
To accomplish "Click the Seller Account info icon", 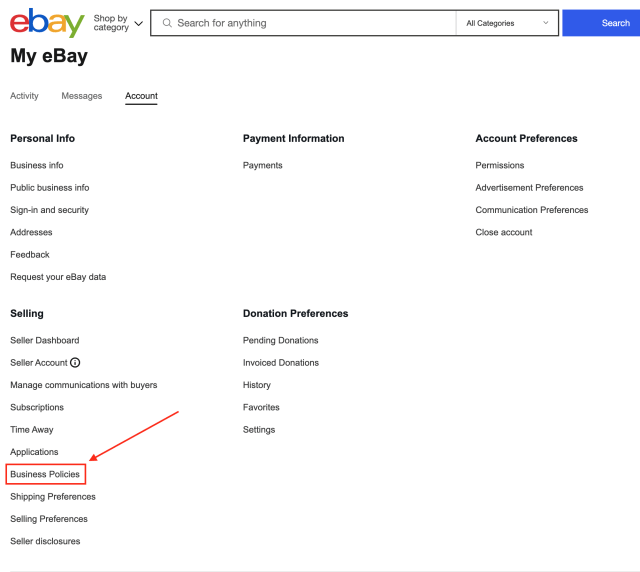I will pyautogui.click(x=75, y=363).
